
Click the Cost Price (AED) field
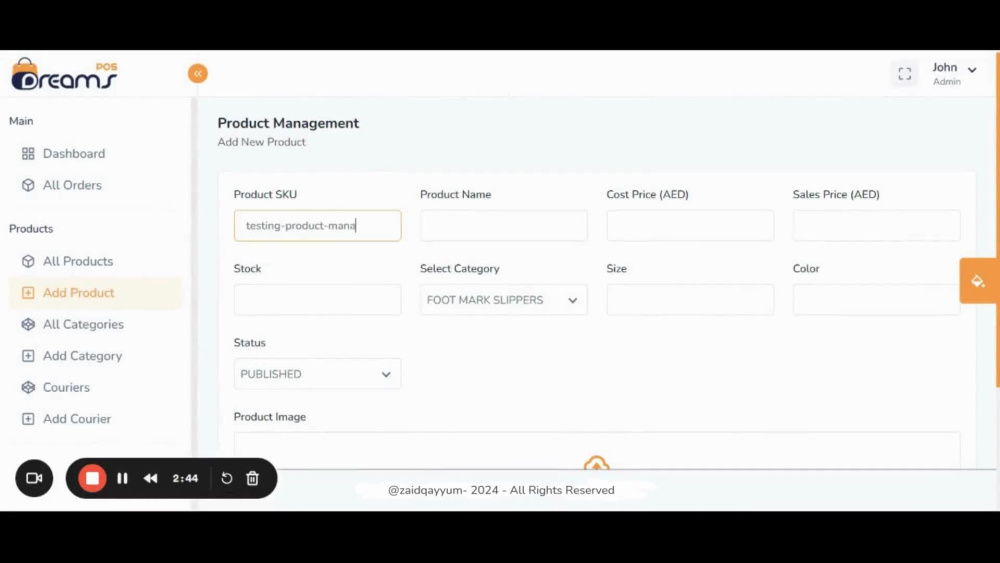tap(690, 226)
